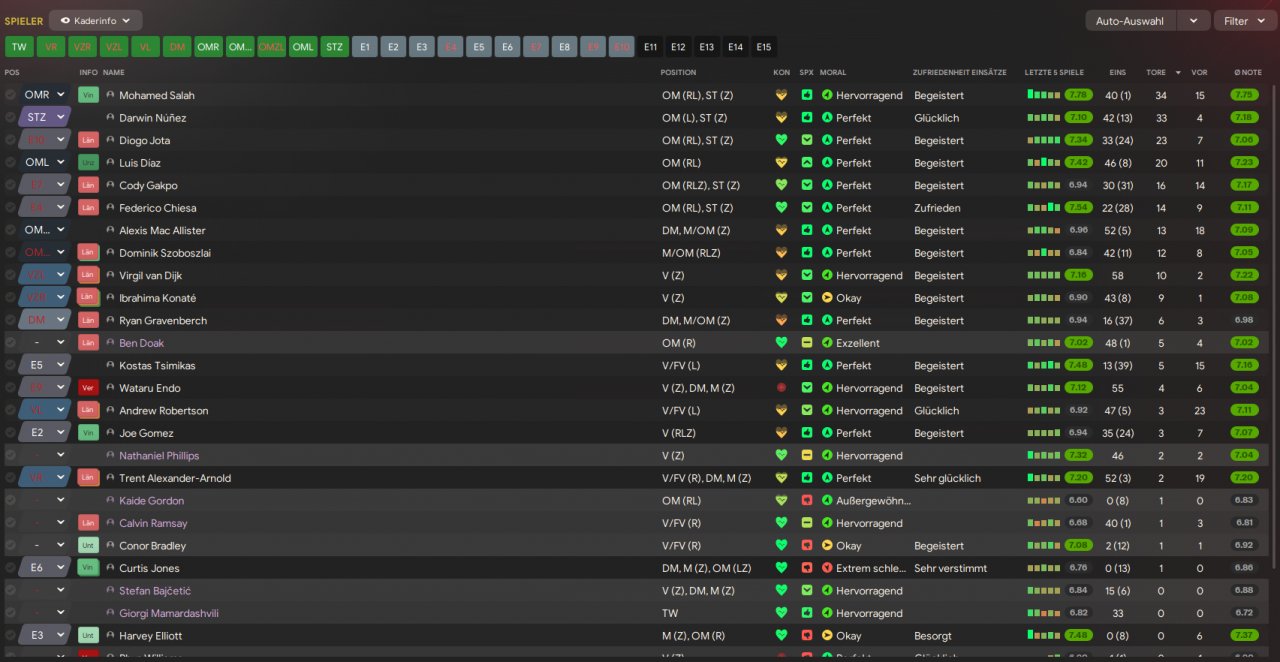Open the STZ position dropdown for Darwin Núñez
The width and height of the screenshot is (1280, 662).
point(45,118)
